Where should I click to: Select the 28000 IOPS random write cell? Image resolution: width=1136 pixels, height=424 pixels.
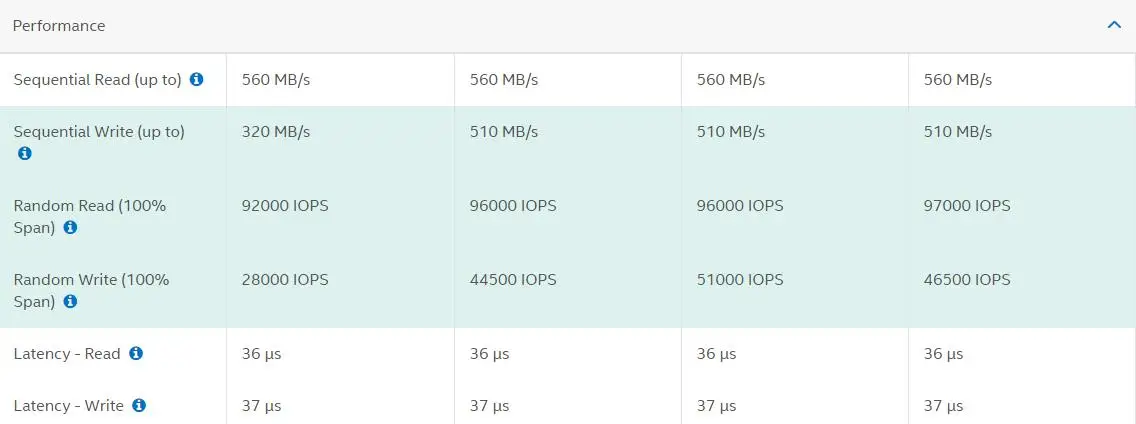click(x=285, y=280)
